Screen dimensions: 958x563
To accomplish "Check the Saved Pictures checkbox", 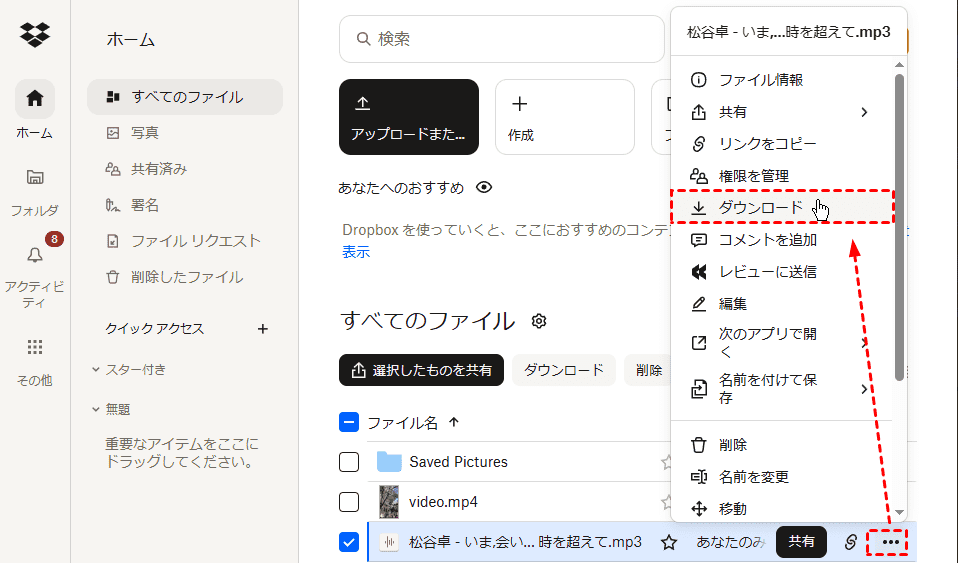I will [x=349, y=462].
